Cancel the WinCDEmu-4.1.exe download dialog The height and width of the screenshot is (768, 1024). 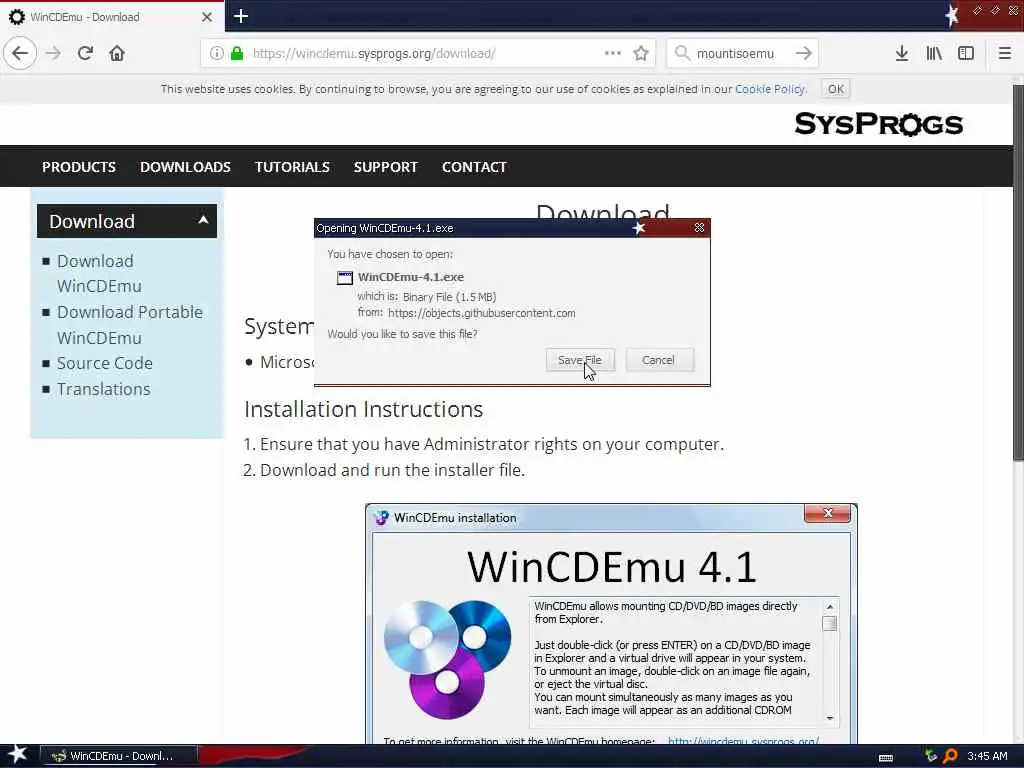point(659,360)
